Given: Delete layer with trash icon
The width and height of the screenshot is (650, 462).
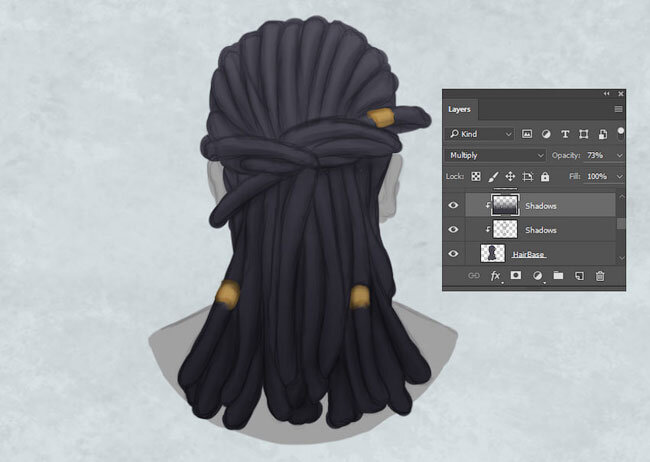Looking at the screenshot, I should [x=600, y=276].
